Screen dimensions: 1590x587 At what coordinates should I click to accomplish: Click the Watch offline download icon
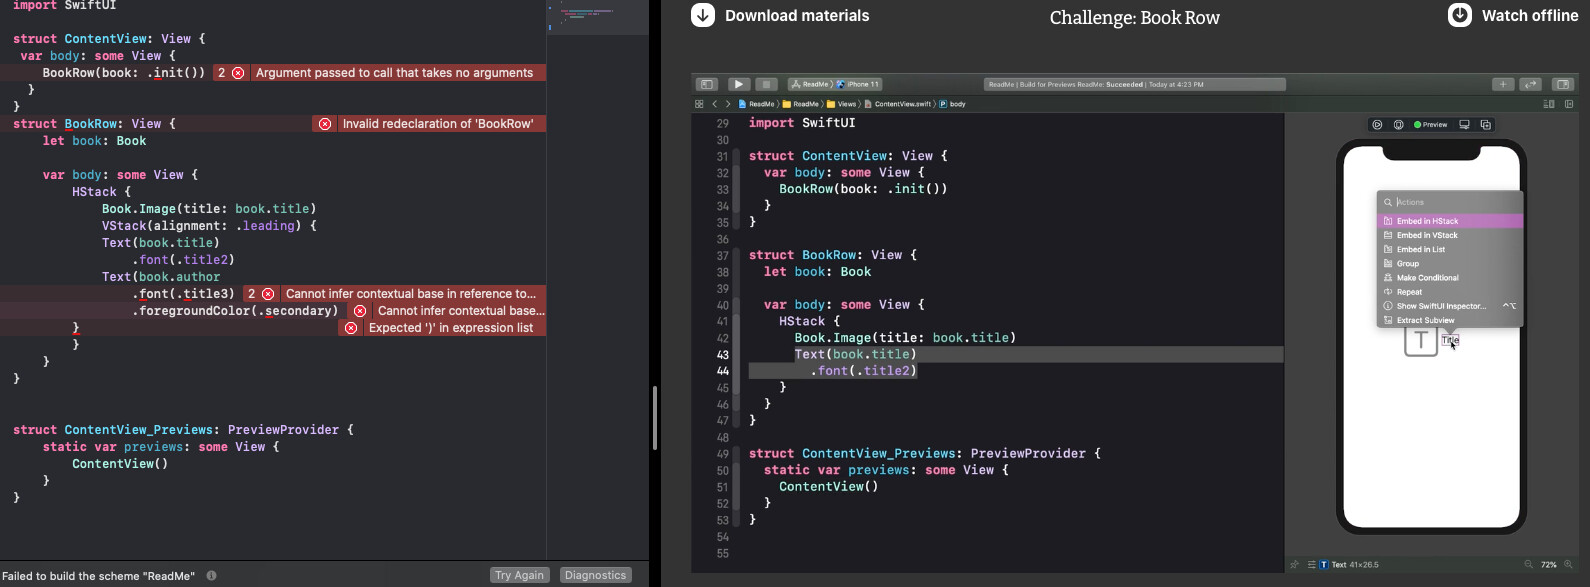click(1460, 15)
